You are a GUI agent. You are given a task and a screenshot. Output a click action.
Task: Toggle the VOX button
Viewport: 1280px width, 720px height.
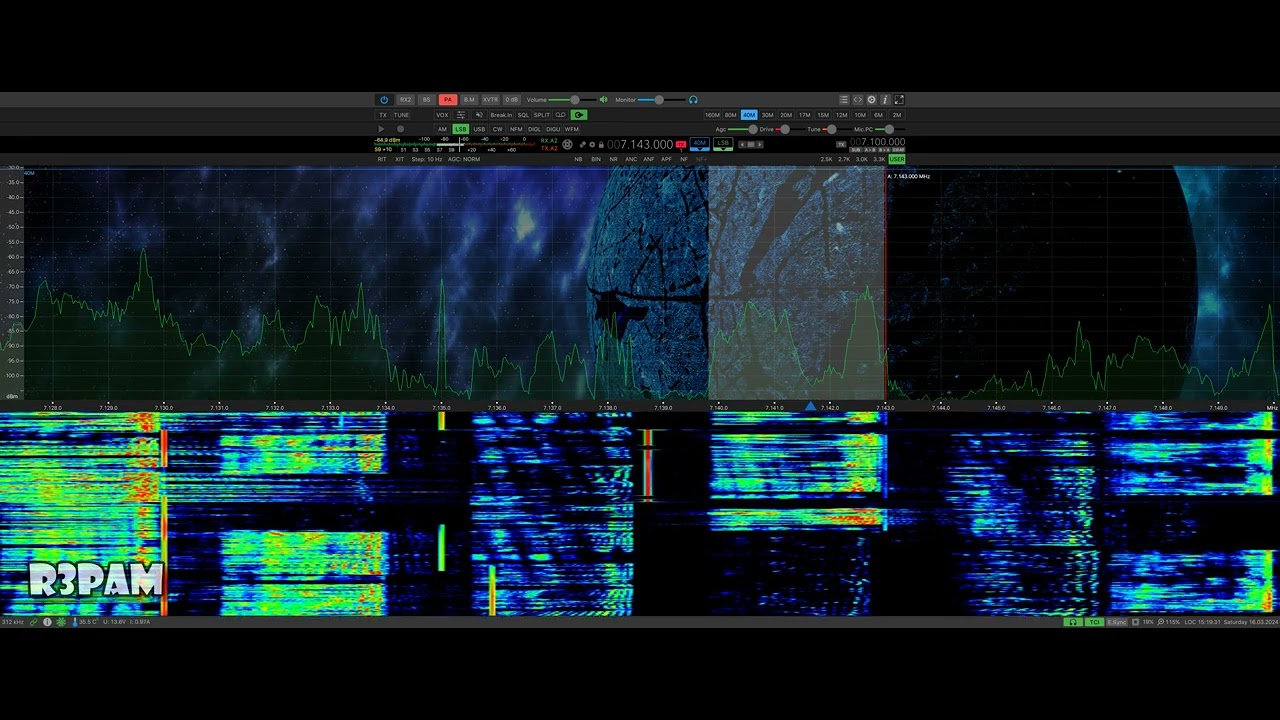(442, 115)
